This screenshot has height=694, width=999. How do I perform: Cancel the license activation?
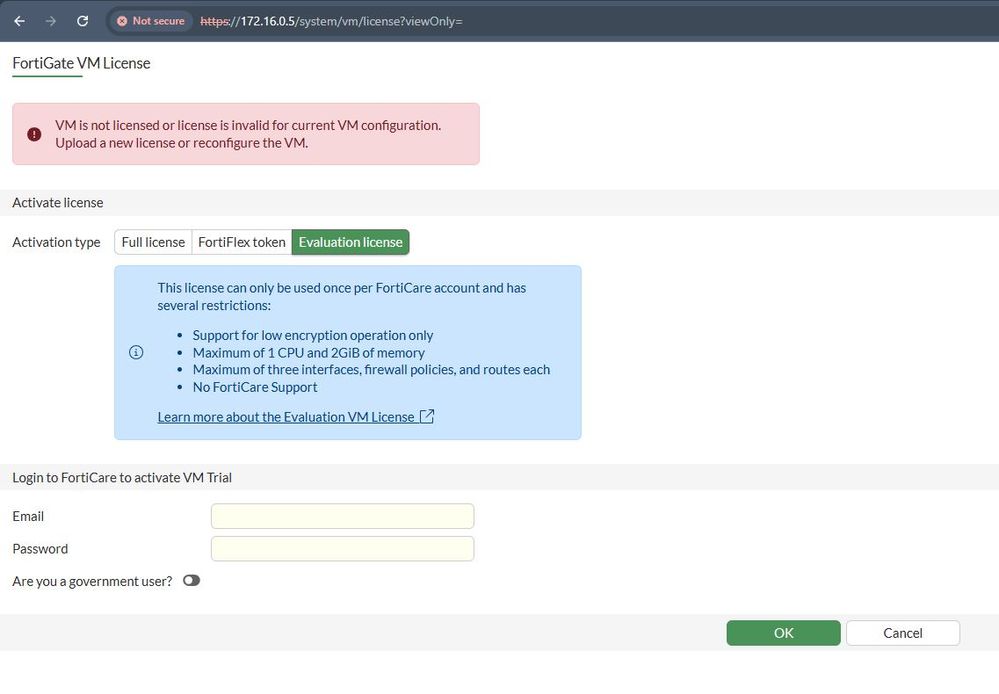pos(902,633)
